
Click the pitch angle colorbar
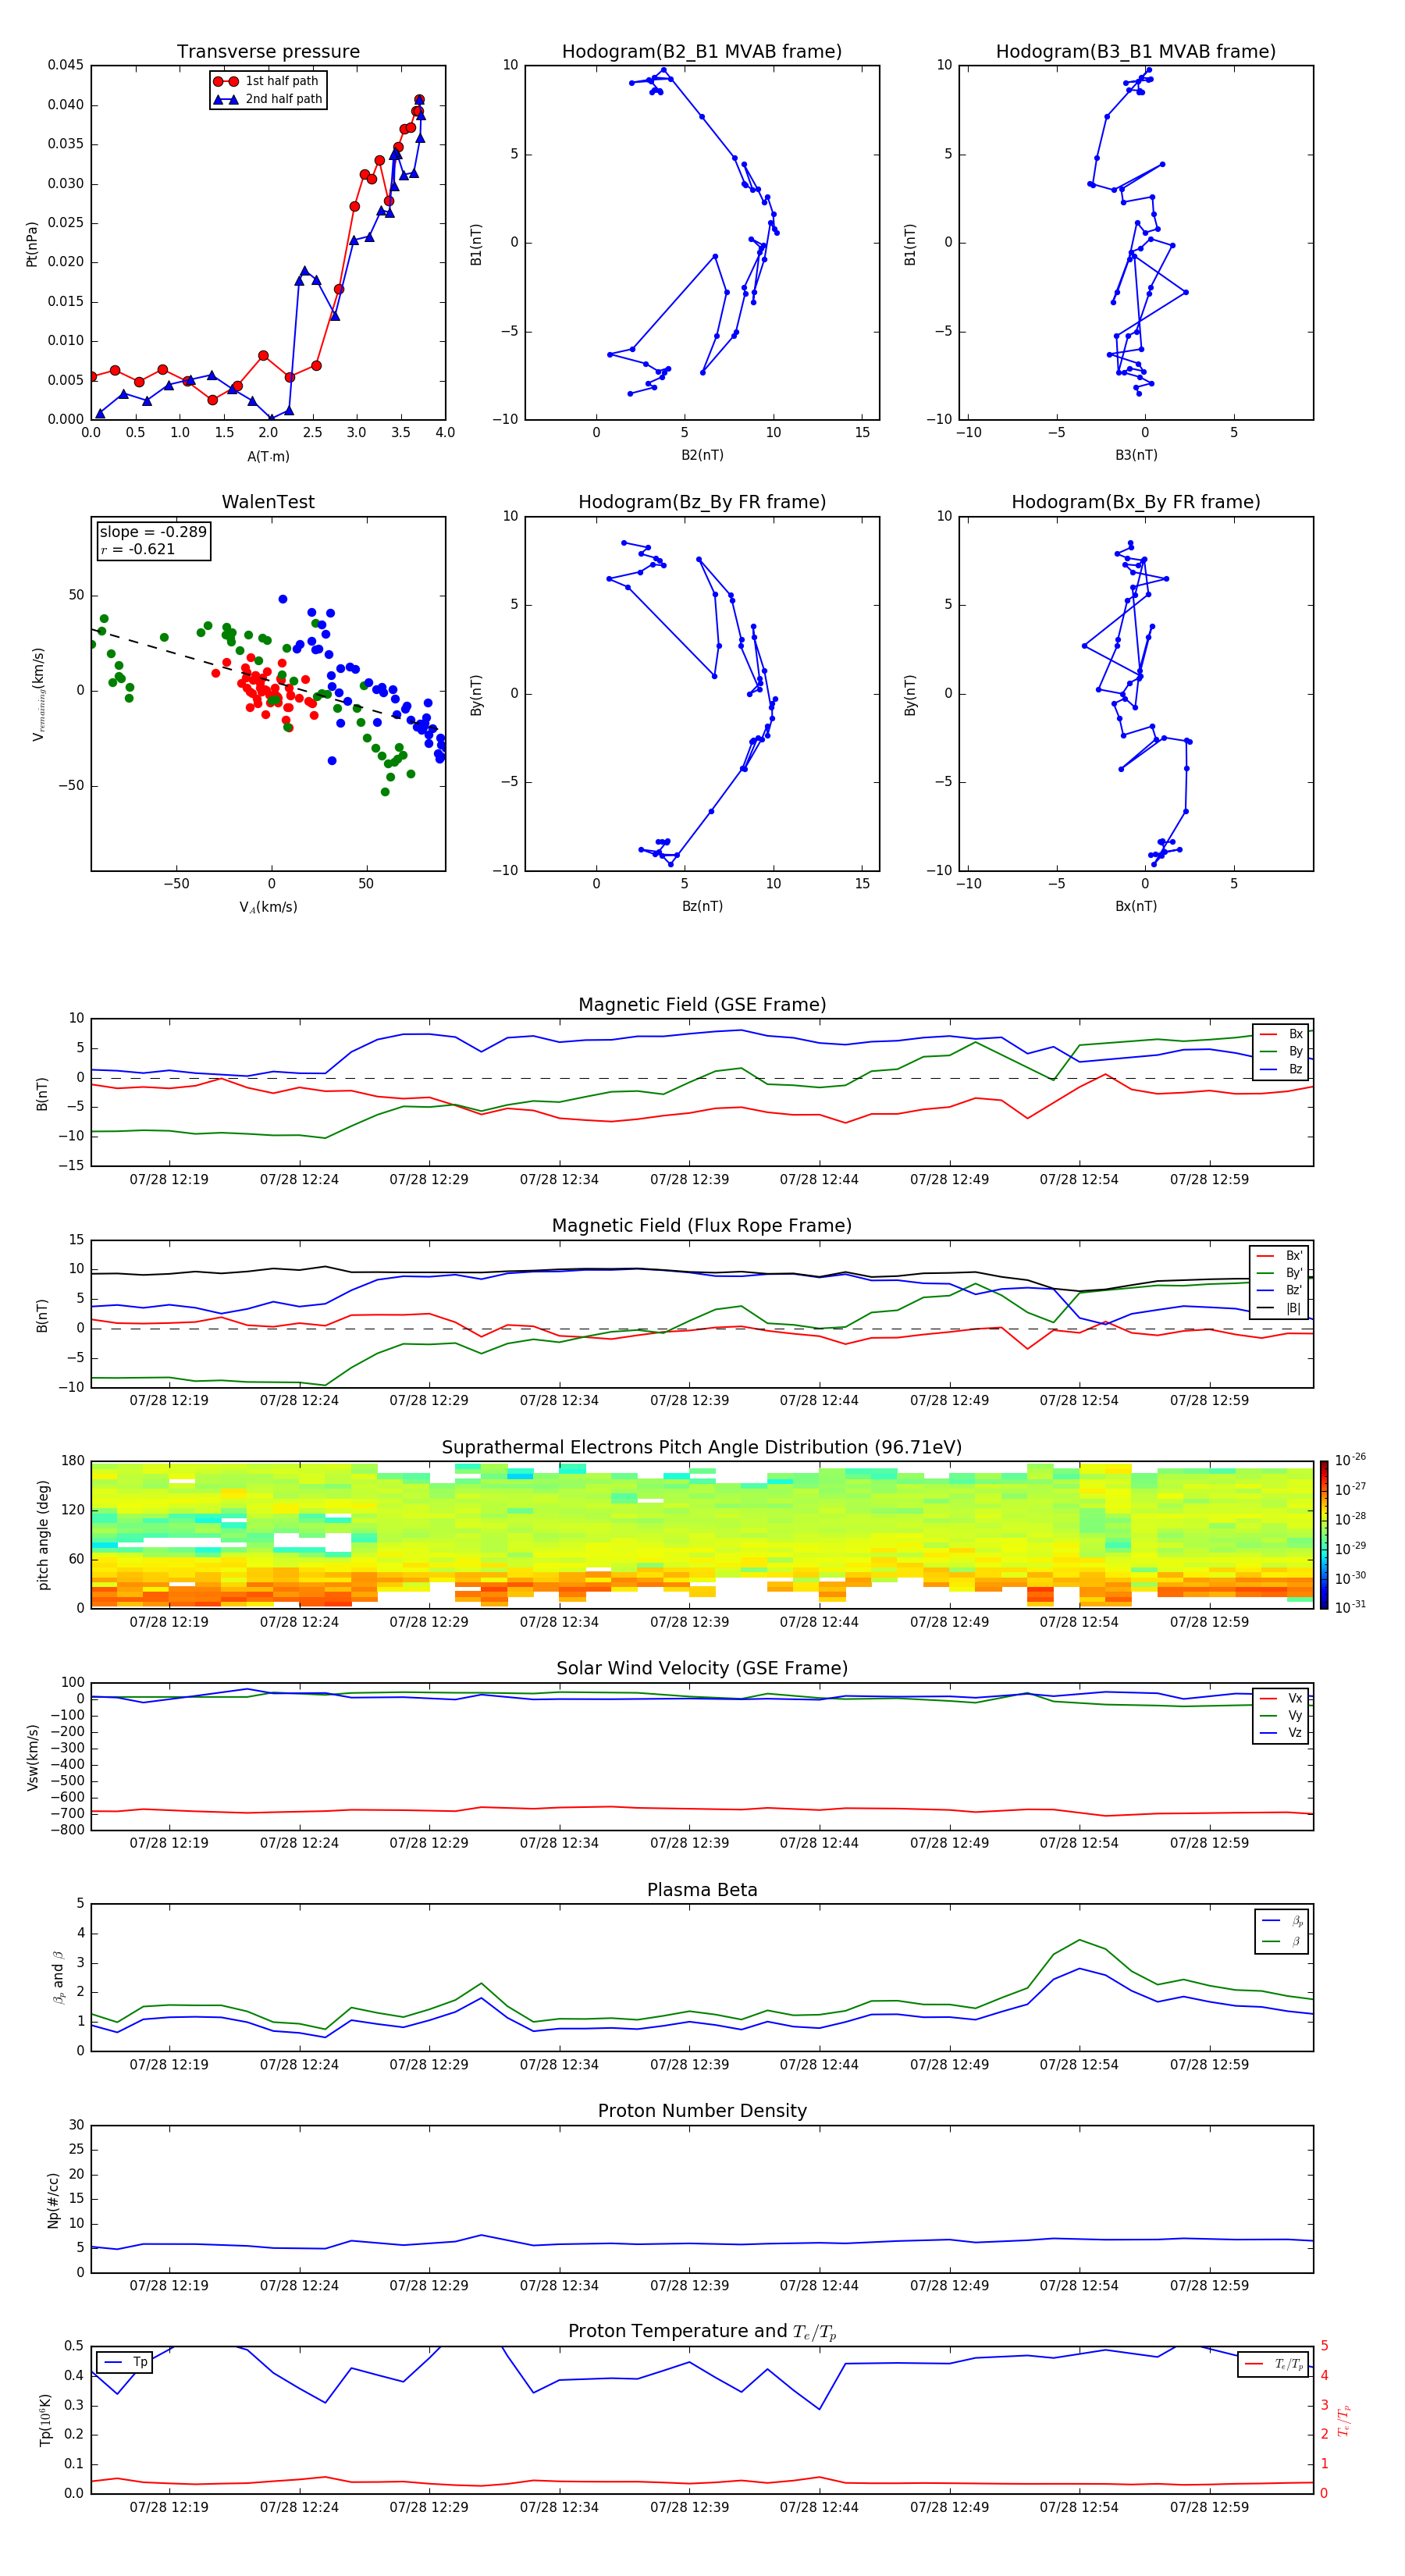coord(1324,1535)
